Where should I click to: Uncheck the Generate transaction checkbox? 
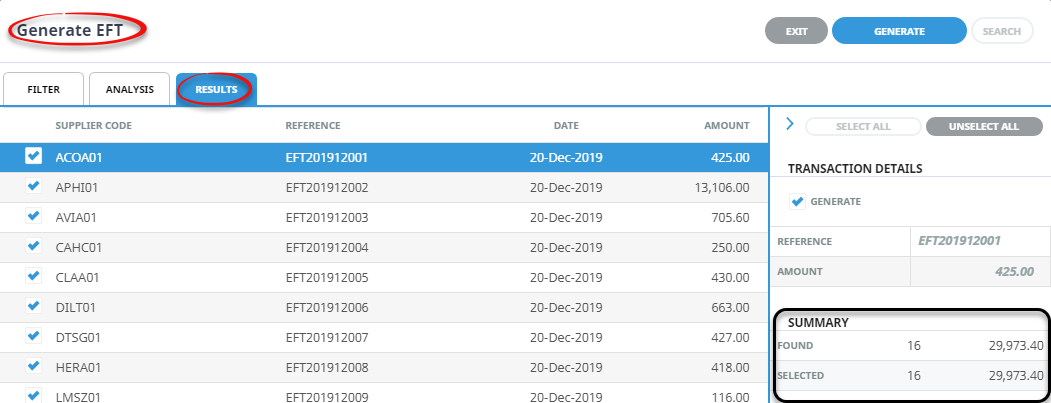(797, 201)
